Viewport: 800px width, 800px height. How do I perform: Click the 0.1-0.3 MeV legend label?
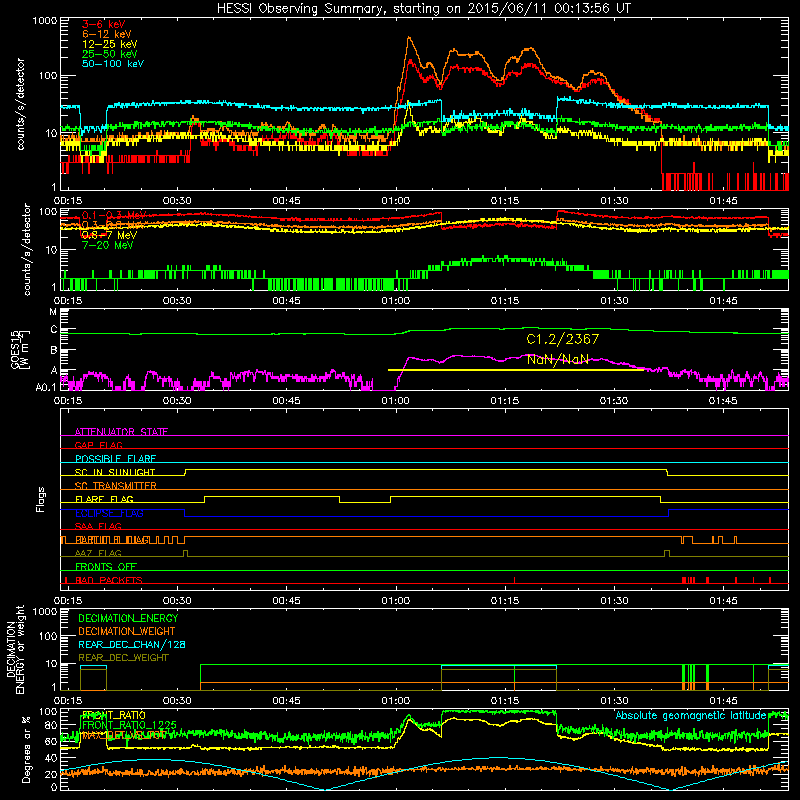(x=114, y=215)
